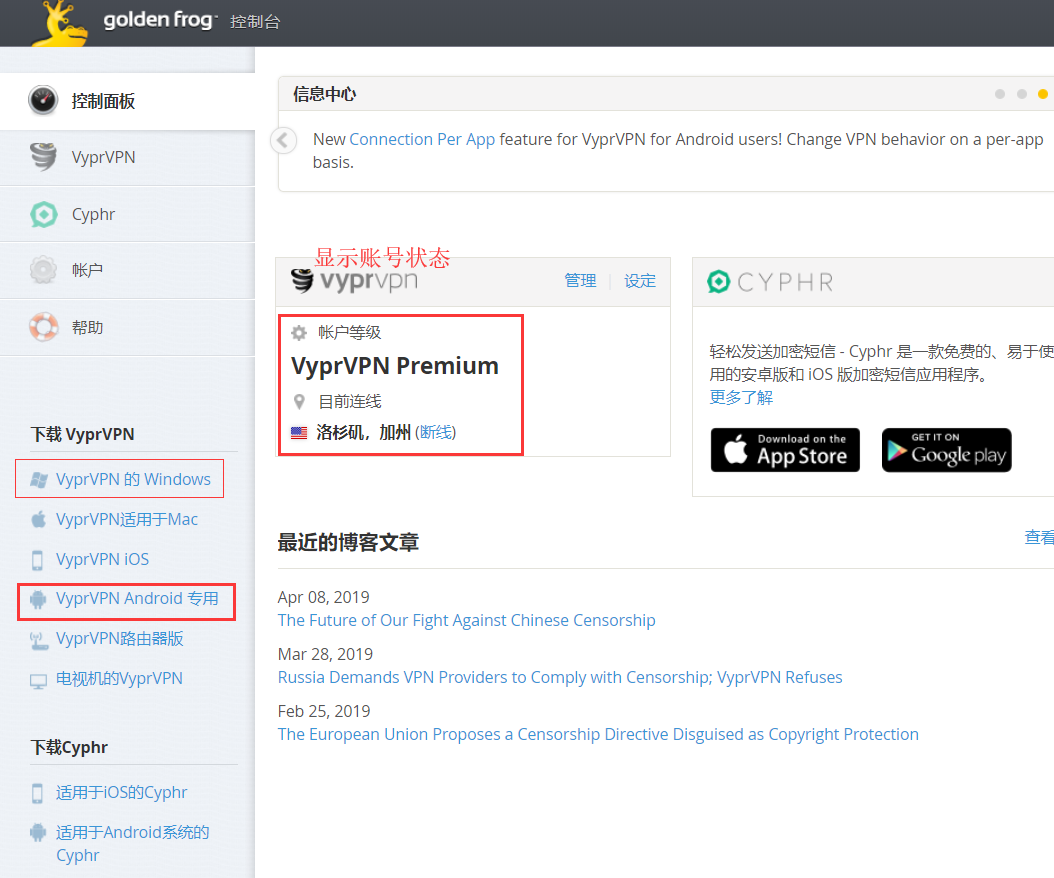This screenshot has width=1054, height=878.
Task: Open the Get it on Google Play badge
Action: 946,450
